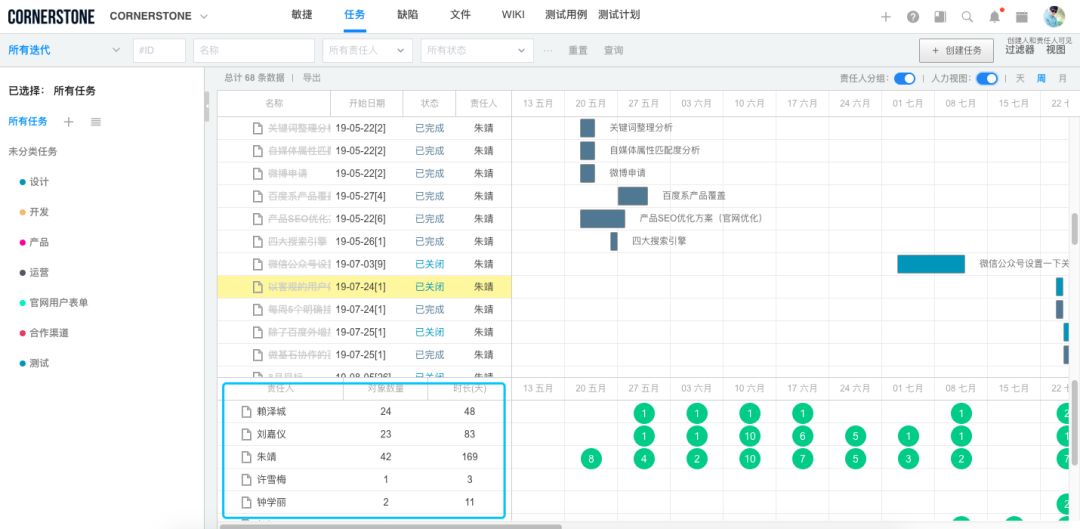Screen dimensions: 1080x529
Task: Toggle the 人力视图 switch
Action: [x=986, y=79]
